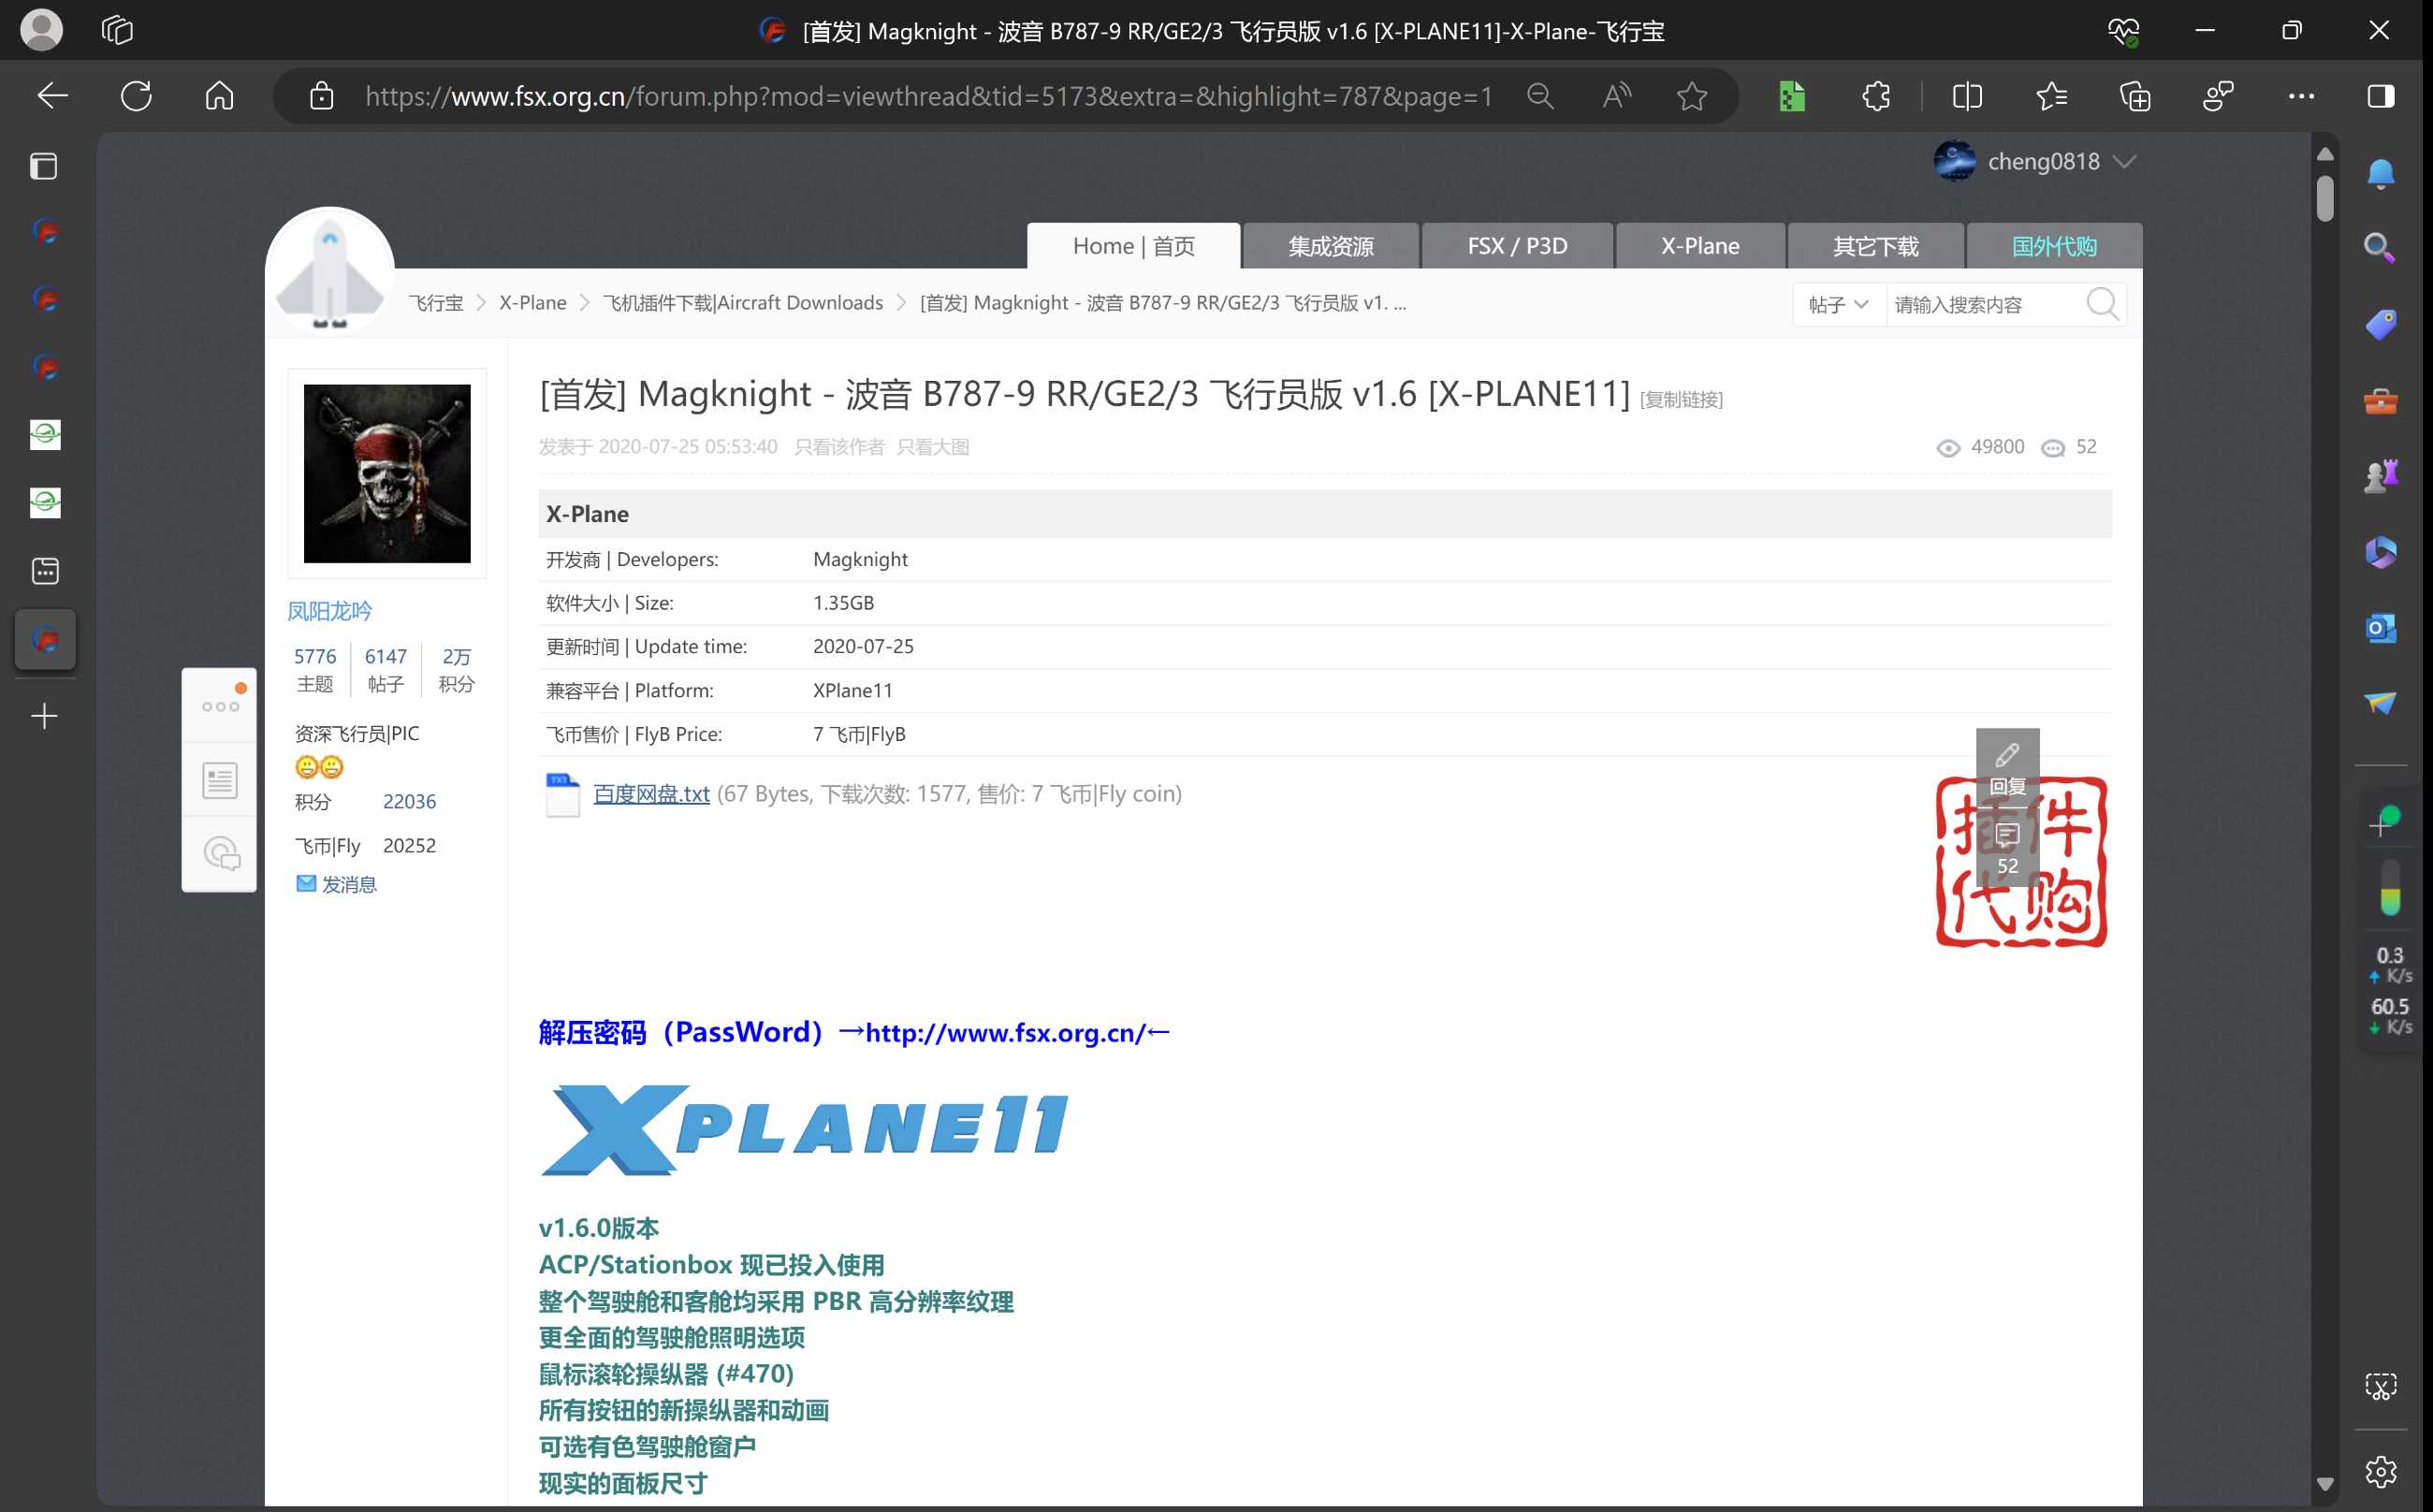
Task: Open floating article list icon
Action: [220, 780]
